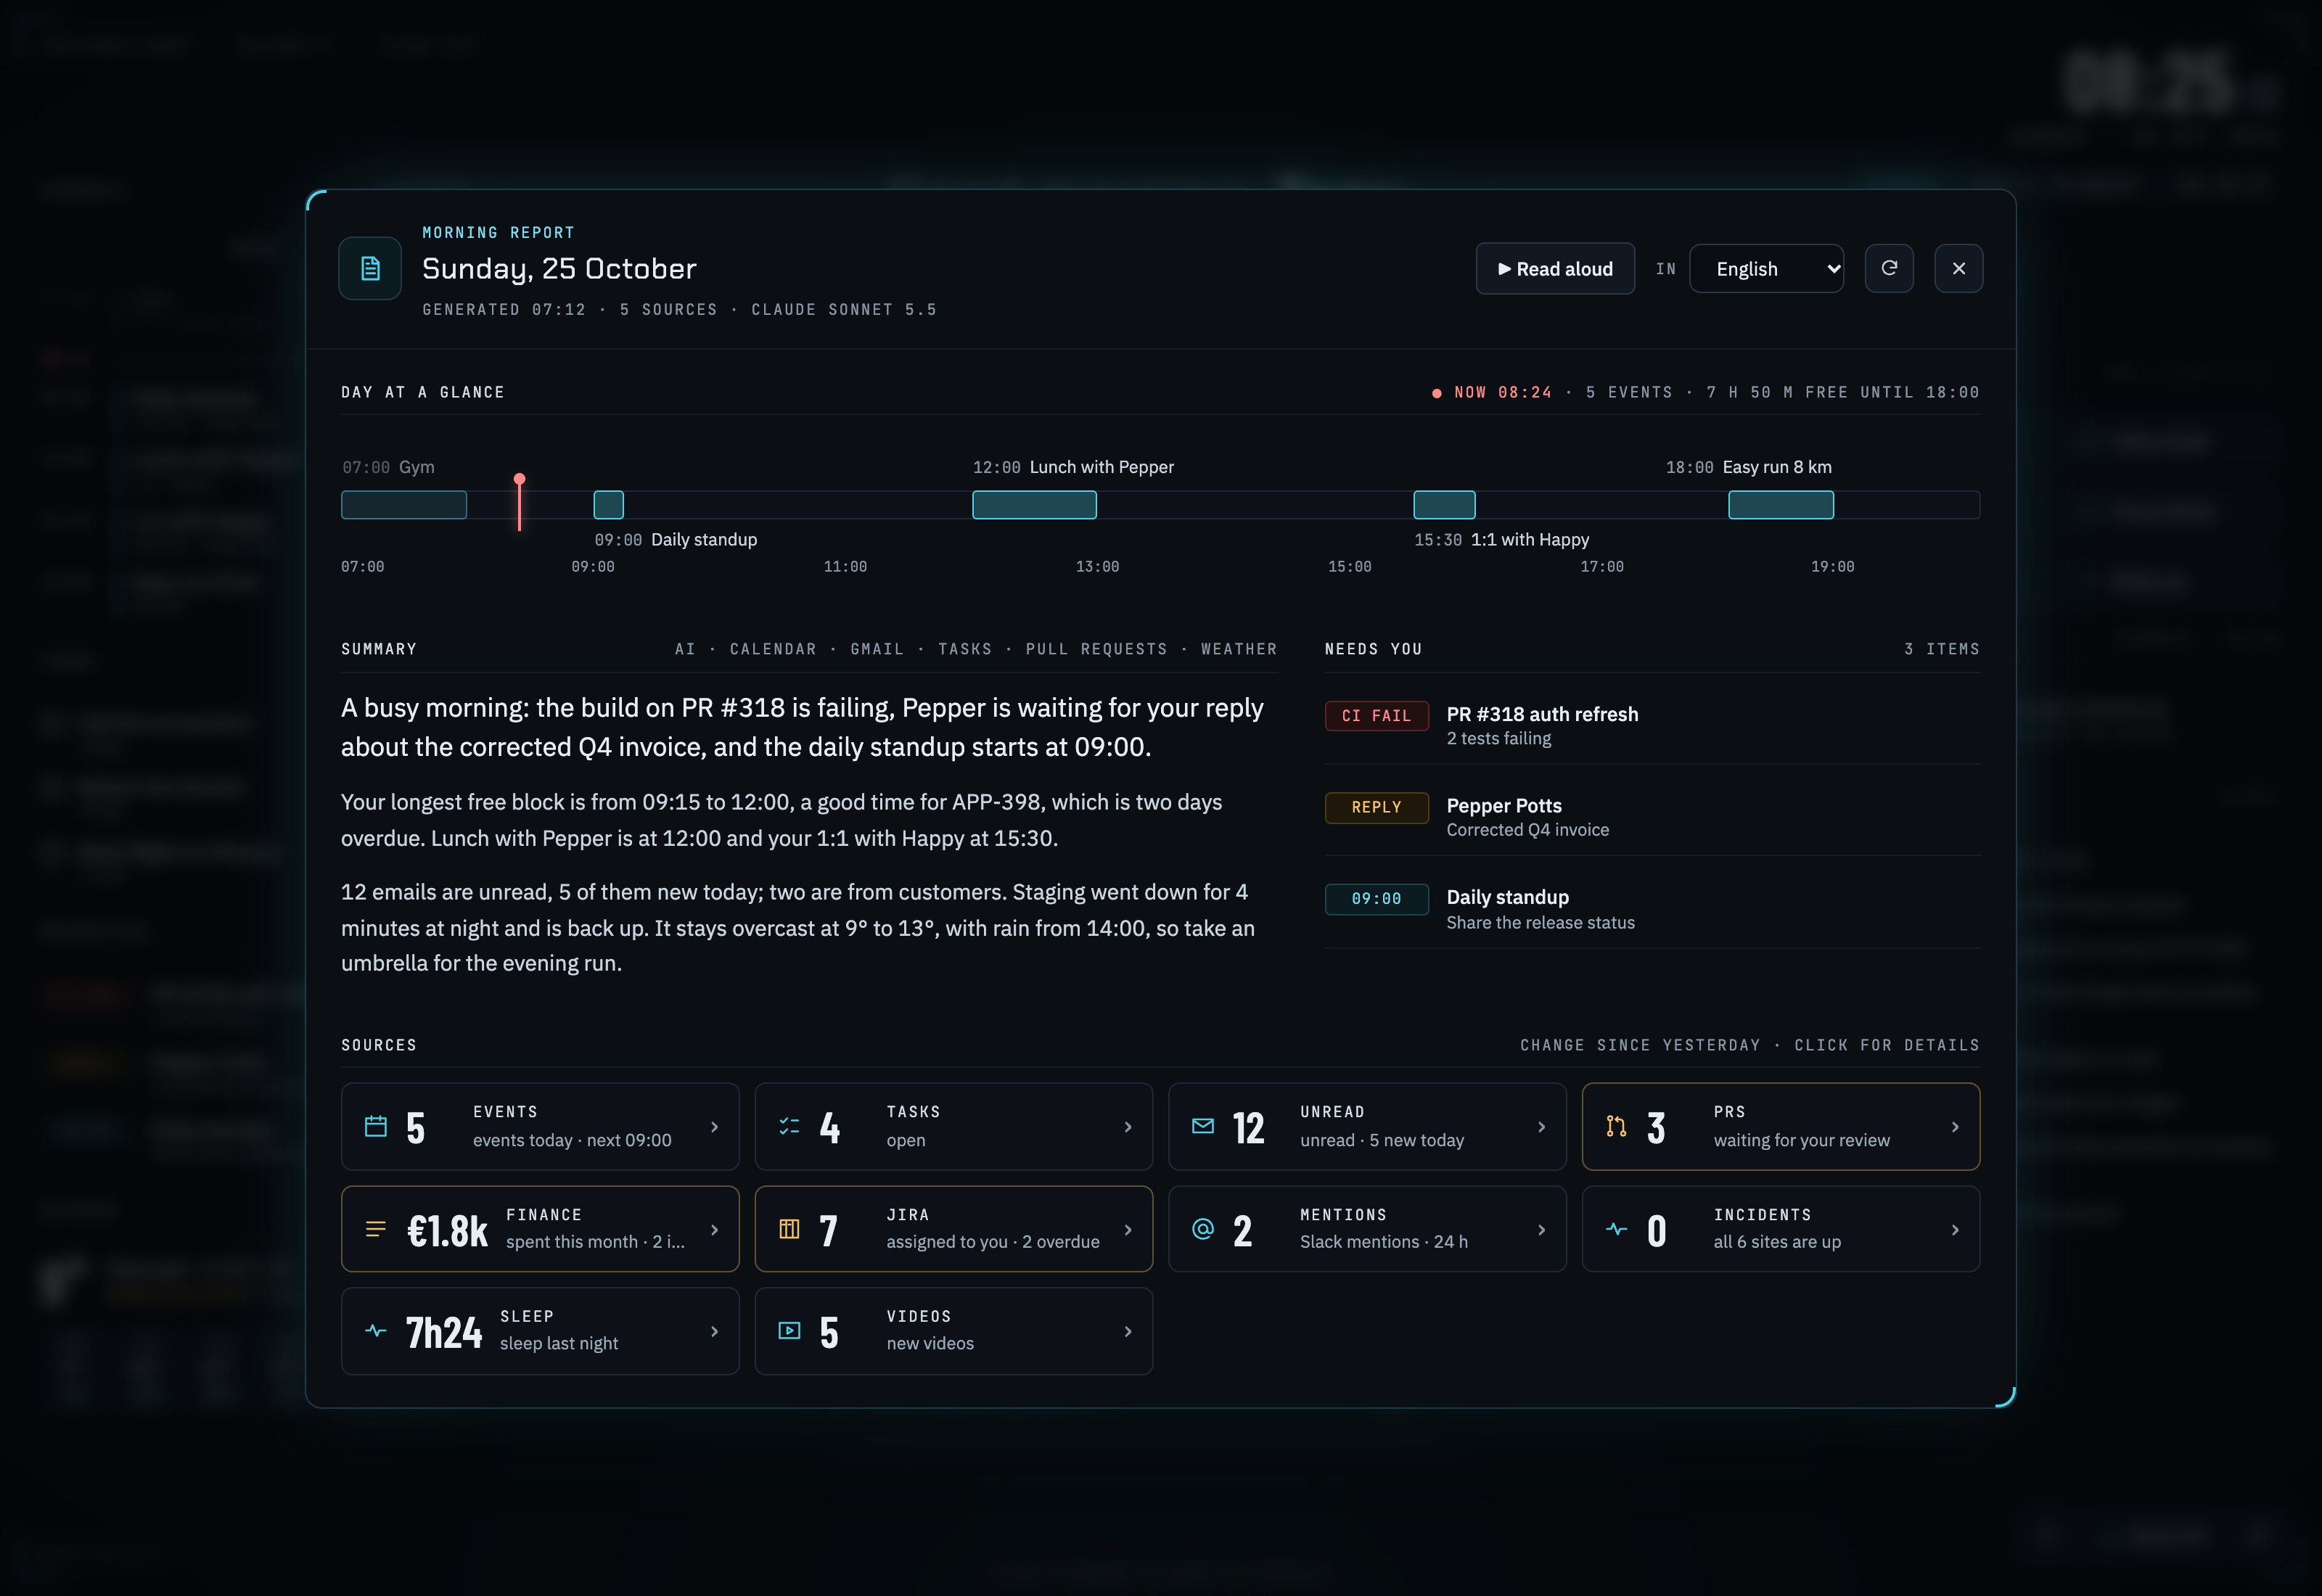Click the calendar icon on Events card
This screenshot has width=2322, height=1596.
click(x=376, y=1127)
